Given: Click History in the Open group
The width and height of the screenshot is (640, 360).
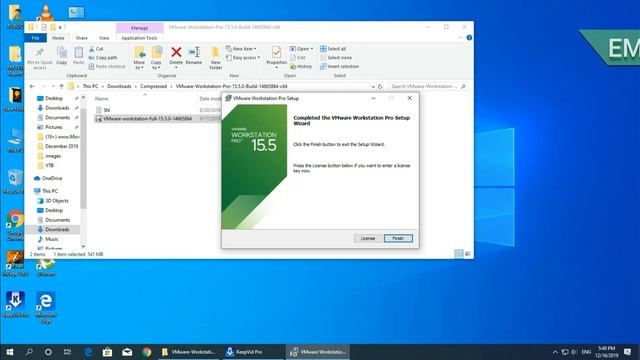Looking at the screenshot, I should [x=301, y=67].
